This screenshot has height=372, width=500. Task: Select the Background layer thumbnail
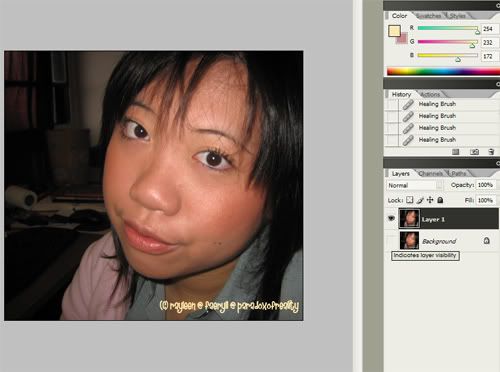pyautogui.click(x=409, y=240)
